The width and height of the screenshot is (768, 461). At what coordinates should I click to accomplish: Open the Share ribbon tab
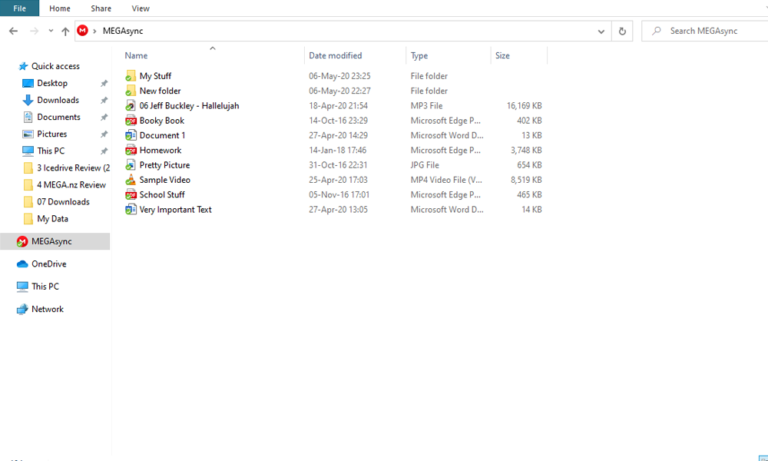101,8
